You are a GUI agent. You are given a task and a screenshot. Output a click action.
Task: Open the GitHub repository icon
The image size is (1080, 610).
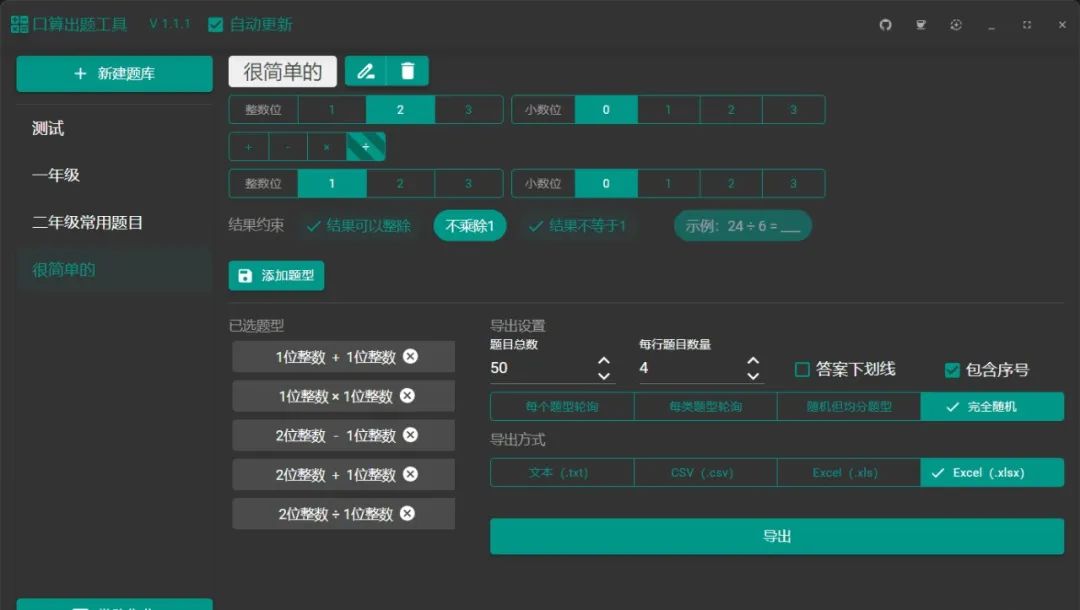885,25
